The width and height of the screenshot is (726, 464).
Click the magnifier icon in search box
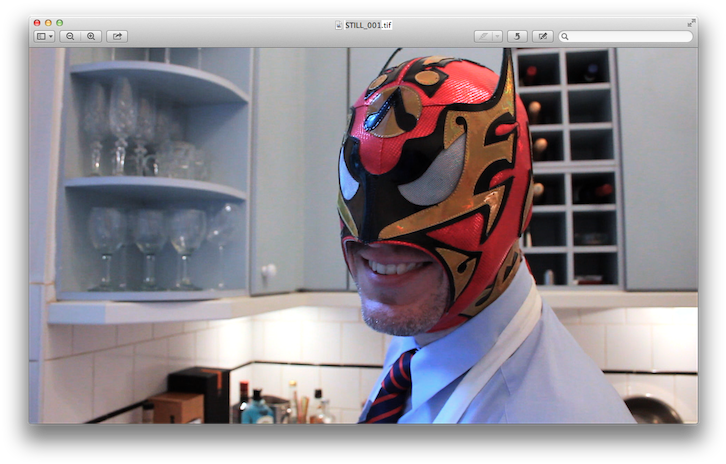[566, 36]
